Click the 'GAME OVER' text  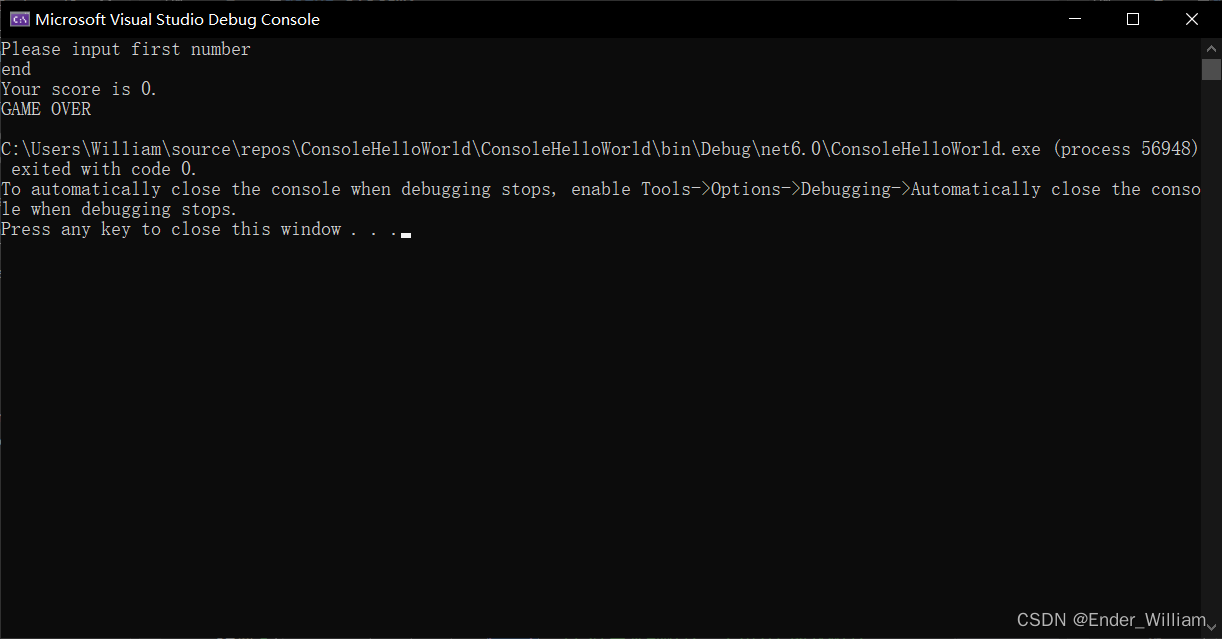(46, 109)
